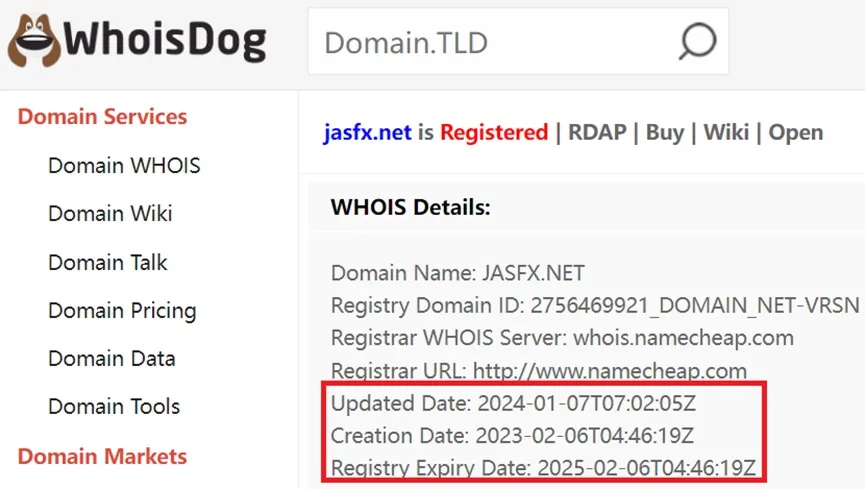865x489 pixels.
Task: Click the Domain Services heading
Action: pos(102,116)
